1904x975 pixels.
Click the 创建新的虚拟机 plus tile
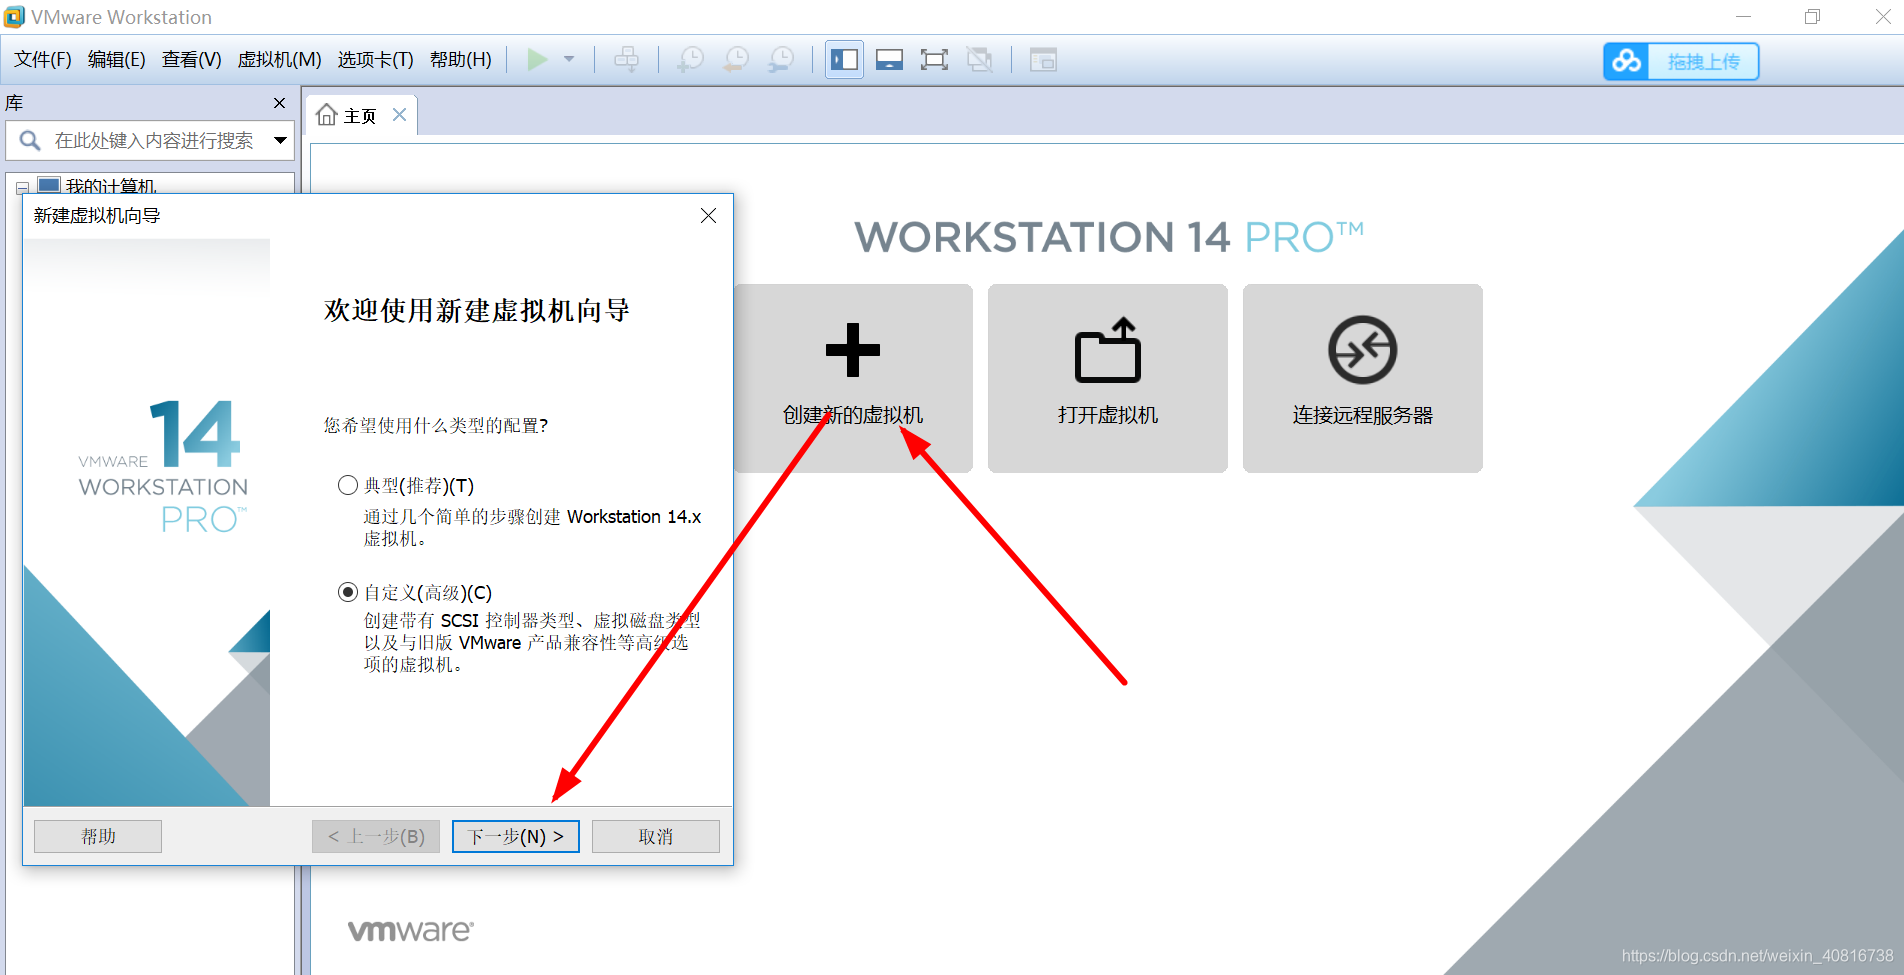pos(853,378)
